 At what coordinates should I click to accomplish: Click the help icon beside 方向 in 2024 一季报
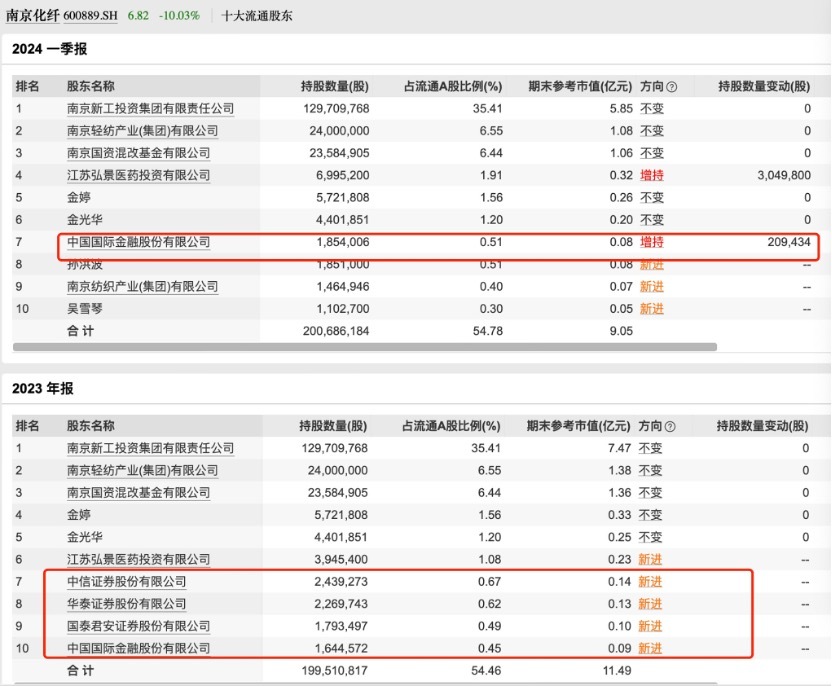pos(671,86)
